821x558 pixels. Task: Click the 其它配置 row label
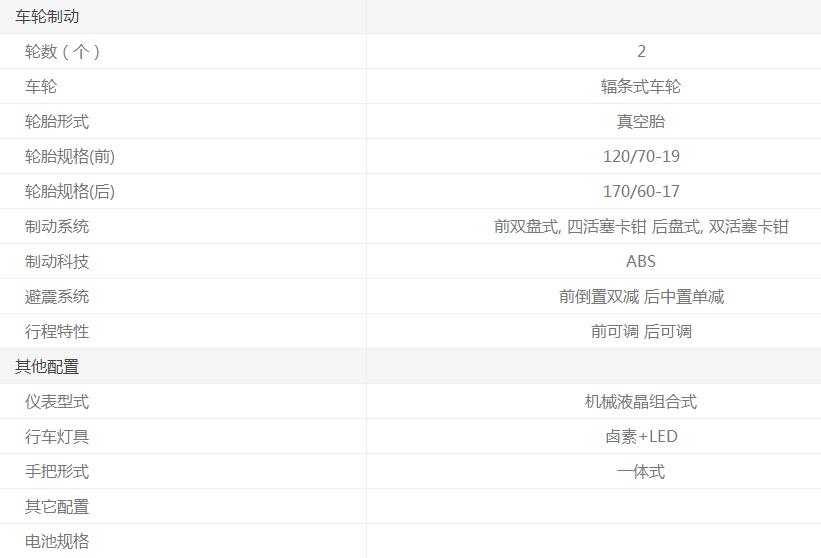click(57, 506)
